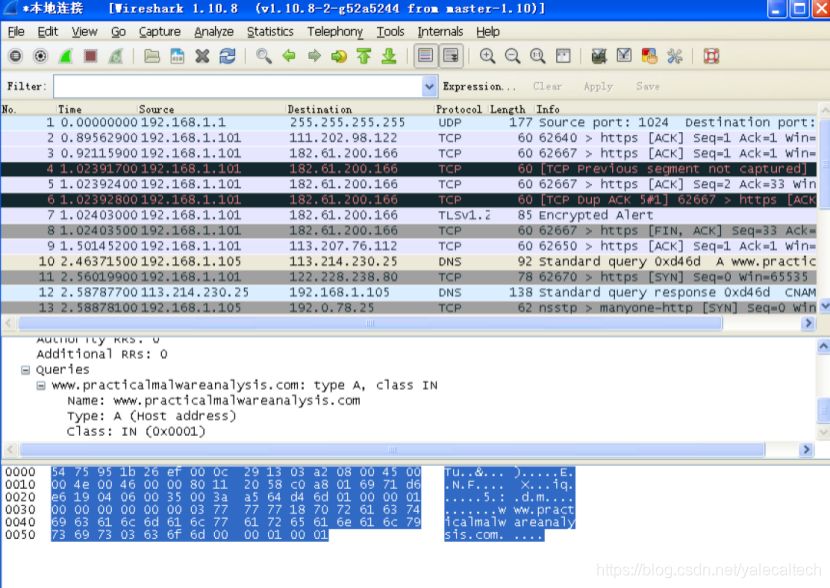Open the Internals menu

440,32
